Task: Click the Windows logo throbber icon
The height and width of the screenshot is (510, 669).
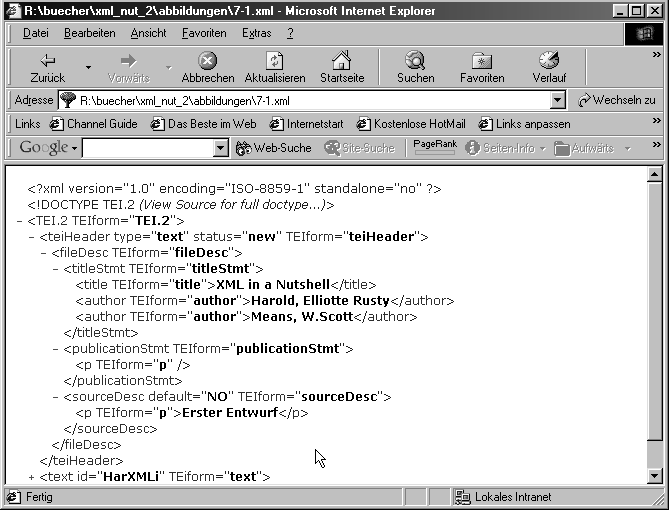Action: pos(645,34)
